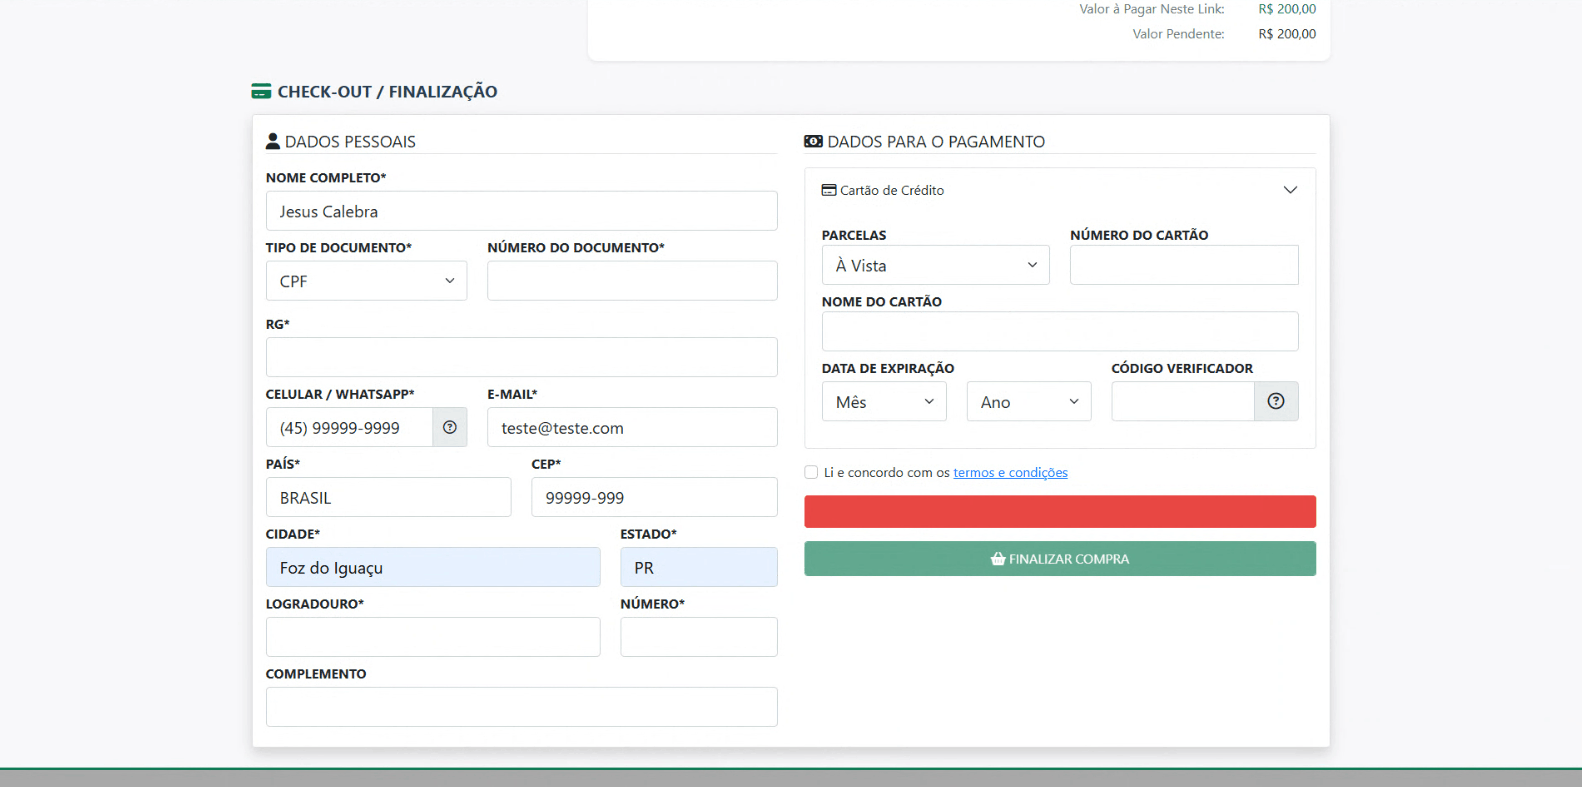Focus the E-mail input field
This screenshot has height=787, width=1582.
tap(632, 427)
